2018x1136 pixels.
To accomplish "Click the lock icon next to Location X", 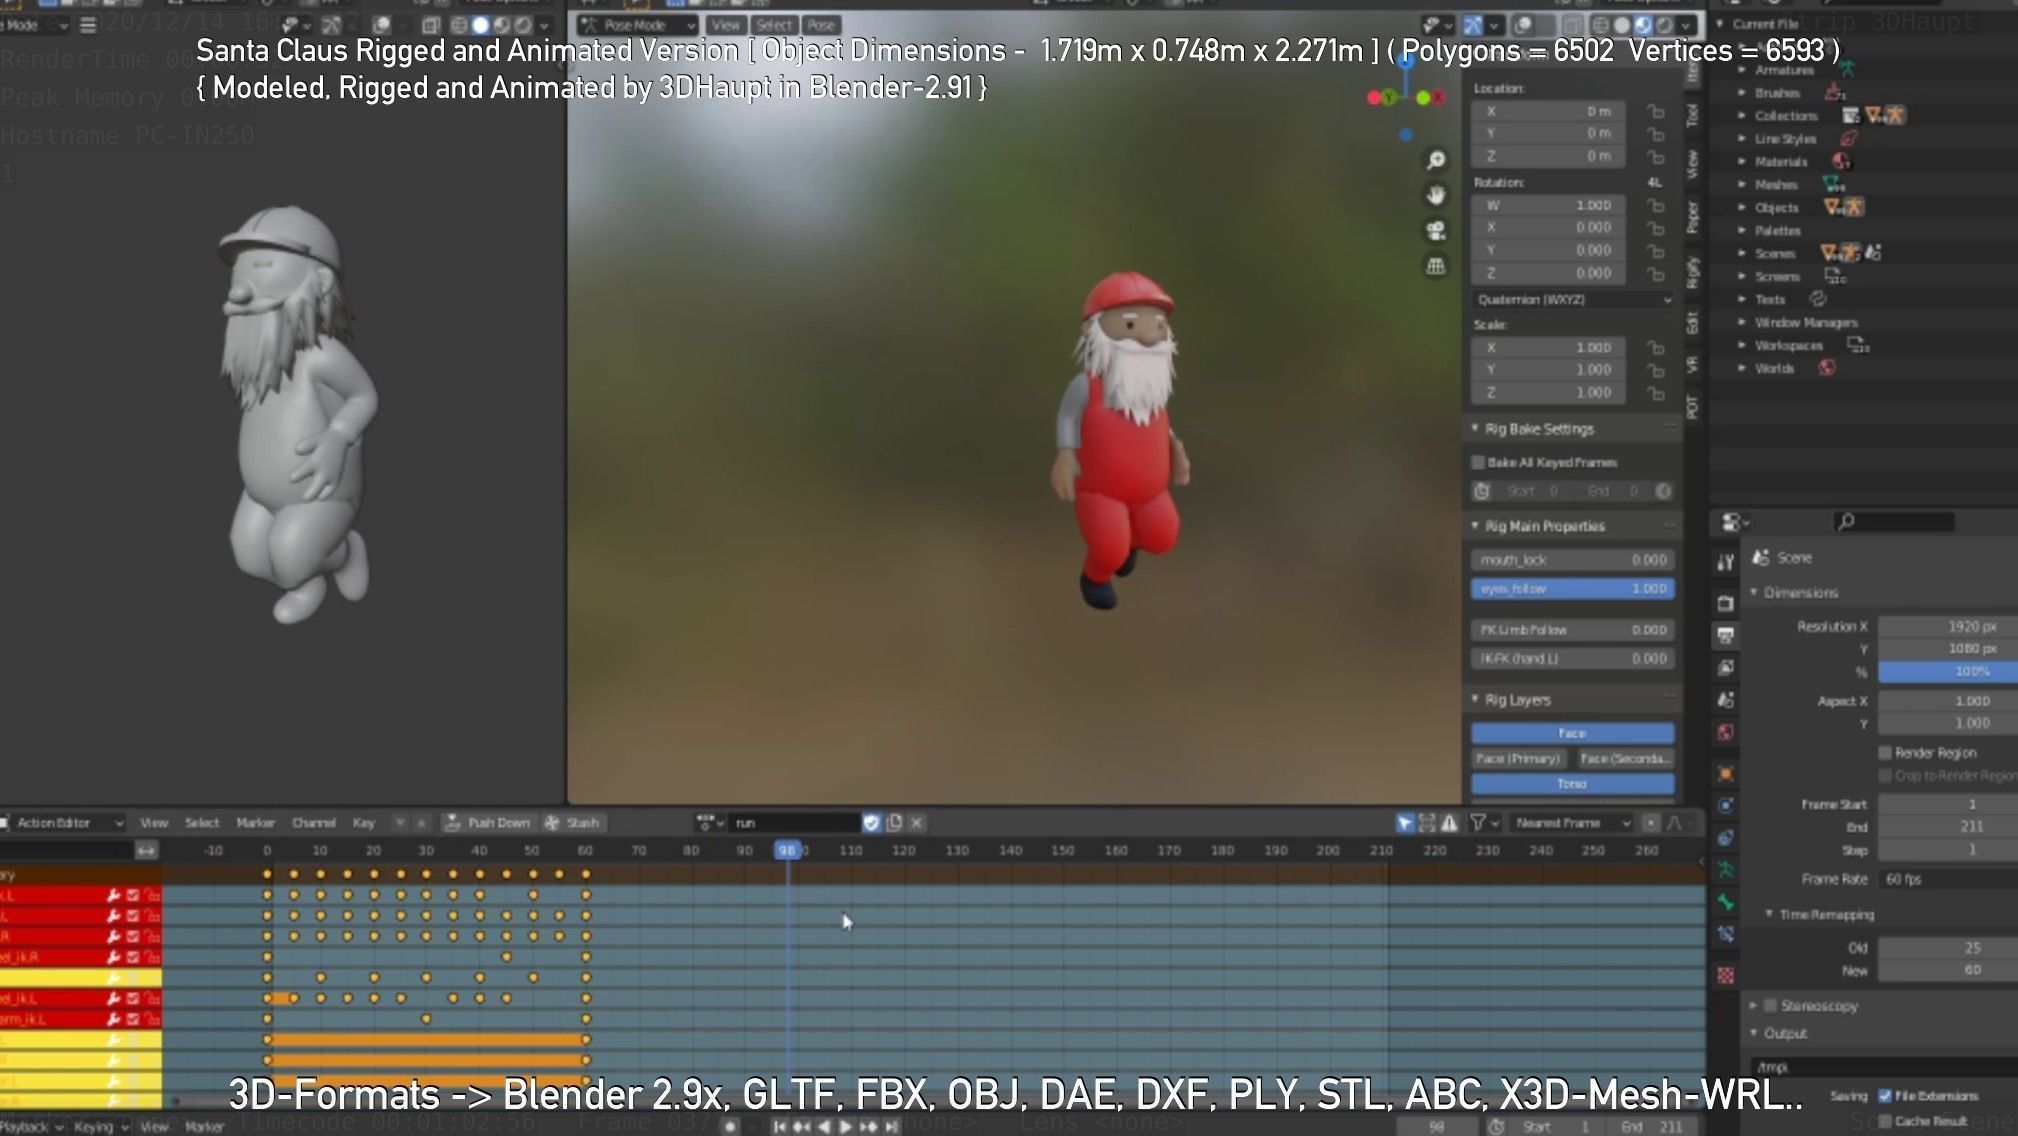I will (x=1656, y=111).
